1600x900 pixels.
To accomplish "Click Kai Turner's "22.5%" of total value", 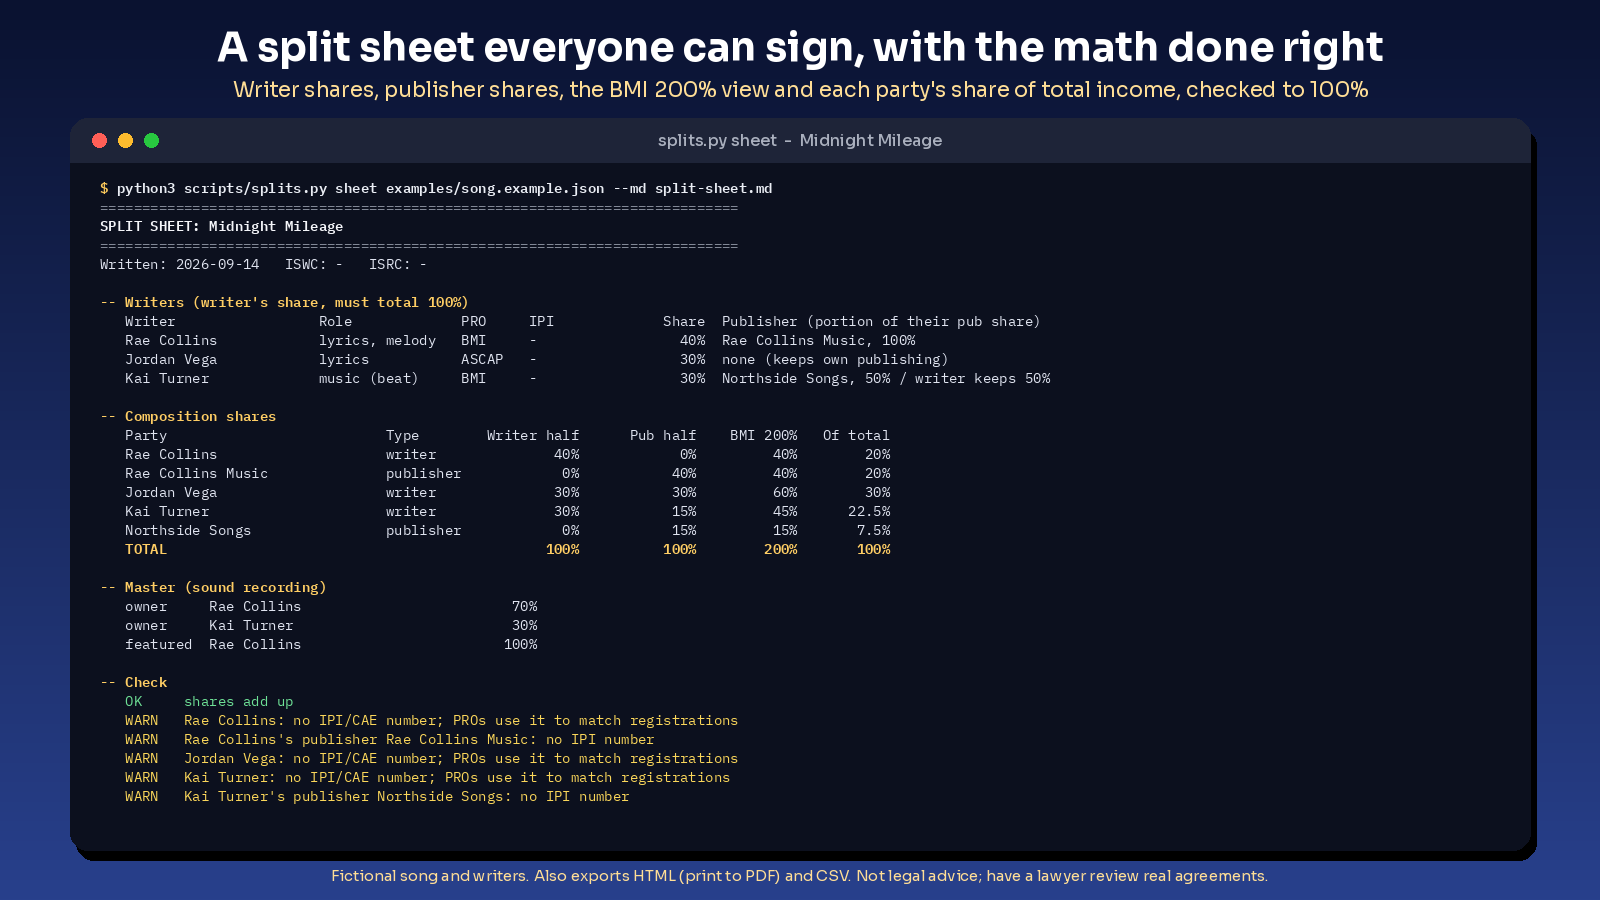I will point(869,511).
